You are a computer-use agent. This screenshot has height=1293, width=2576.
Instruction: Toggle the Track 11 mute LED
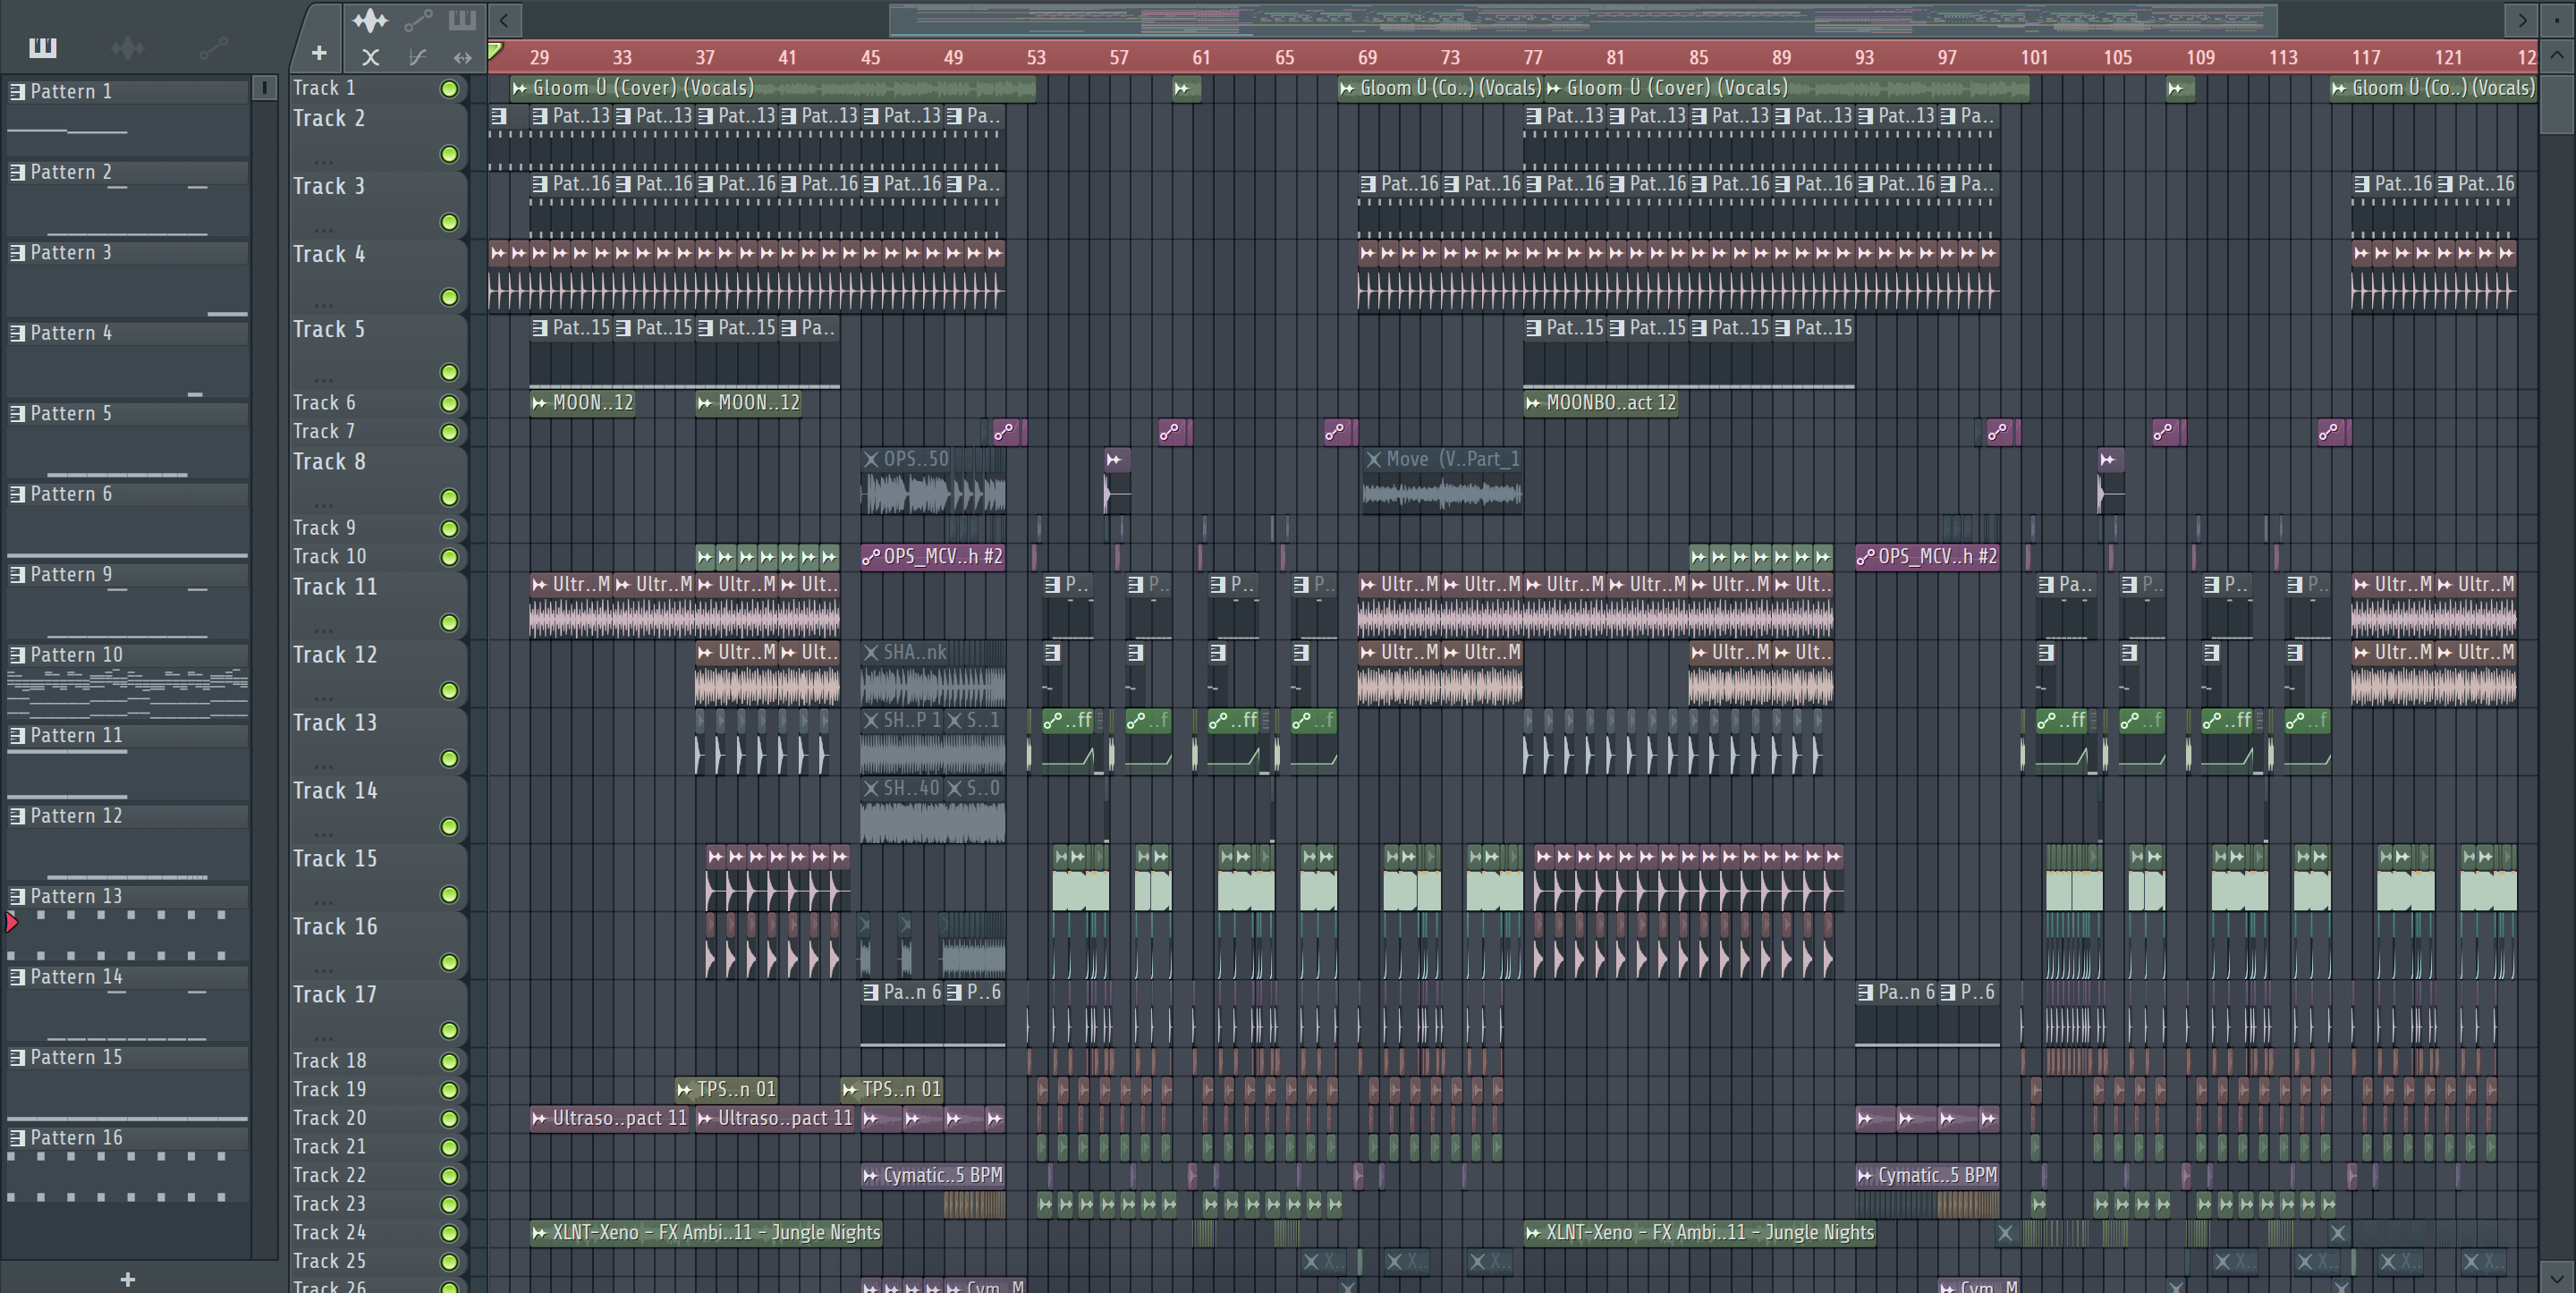tap(450, 623)
